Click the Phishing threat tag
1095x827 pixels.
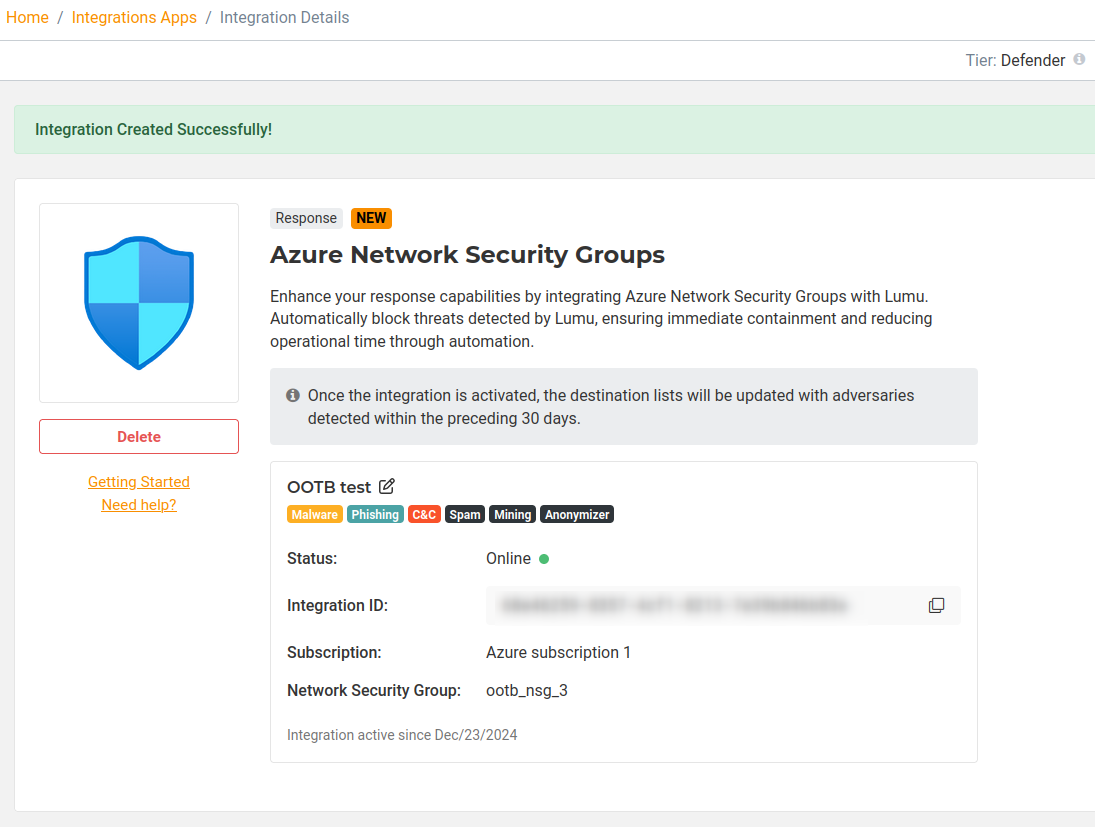375,515
